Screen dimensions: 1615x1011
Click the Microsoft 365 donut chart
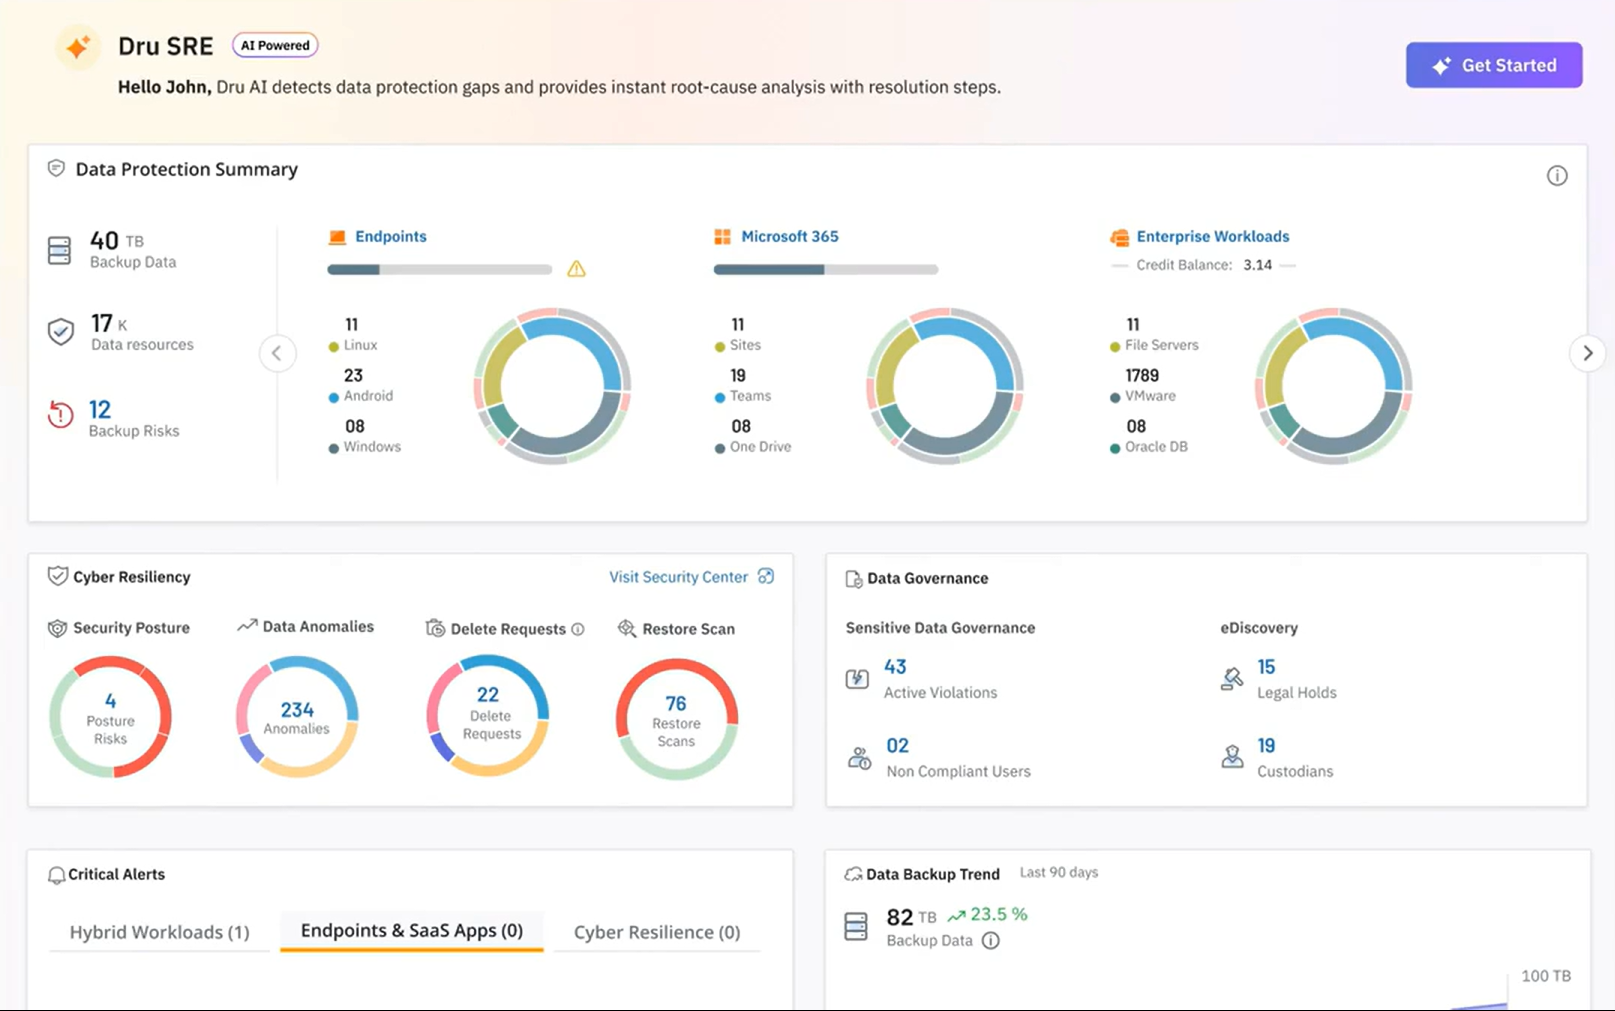point(945,386)
